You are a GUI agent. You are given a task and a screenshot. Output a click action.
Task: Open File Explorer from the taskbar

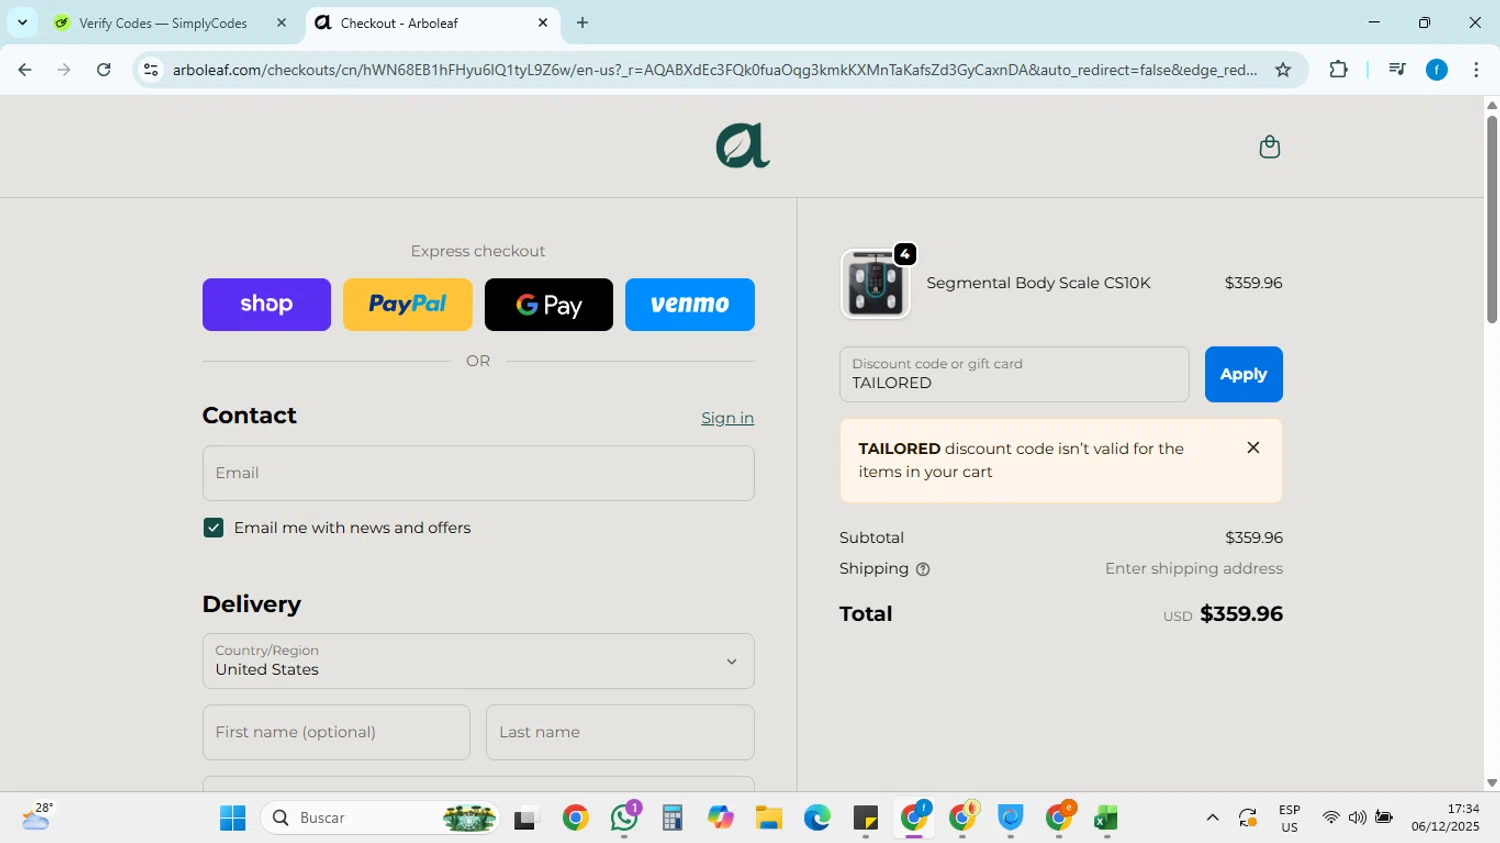click(768, 818)
